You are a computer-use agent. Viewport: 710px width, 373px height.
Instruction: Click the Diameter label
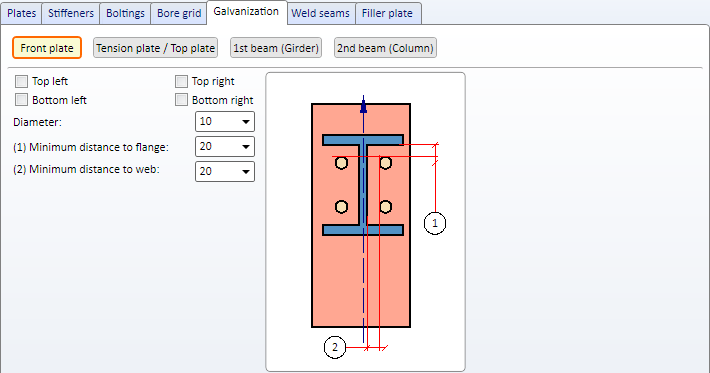point(37,122)
